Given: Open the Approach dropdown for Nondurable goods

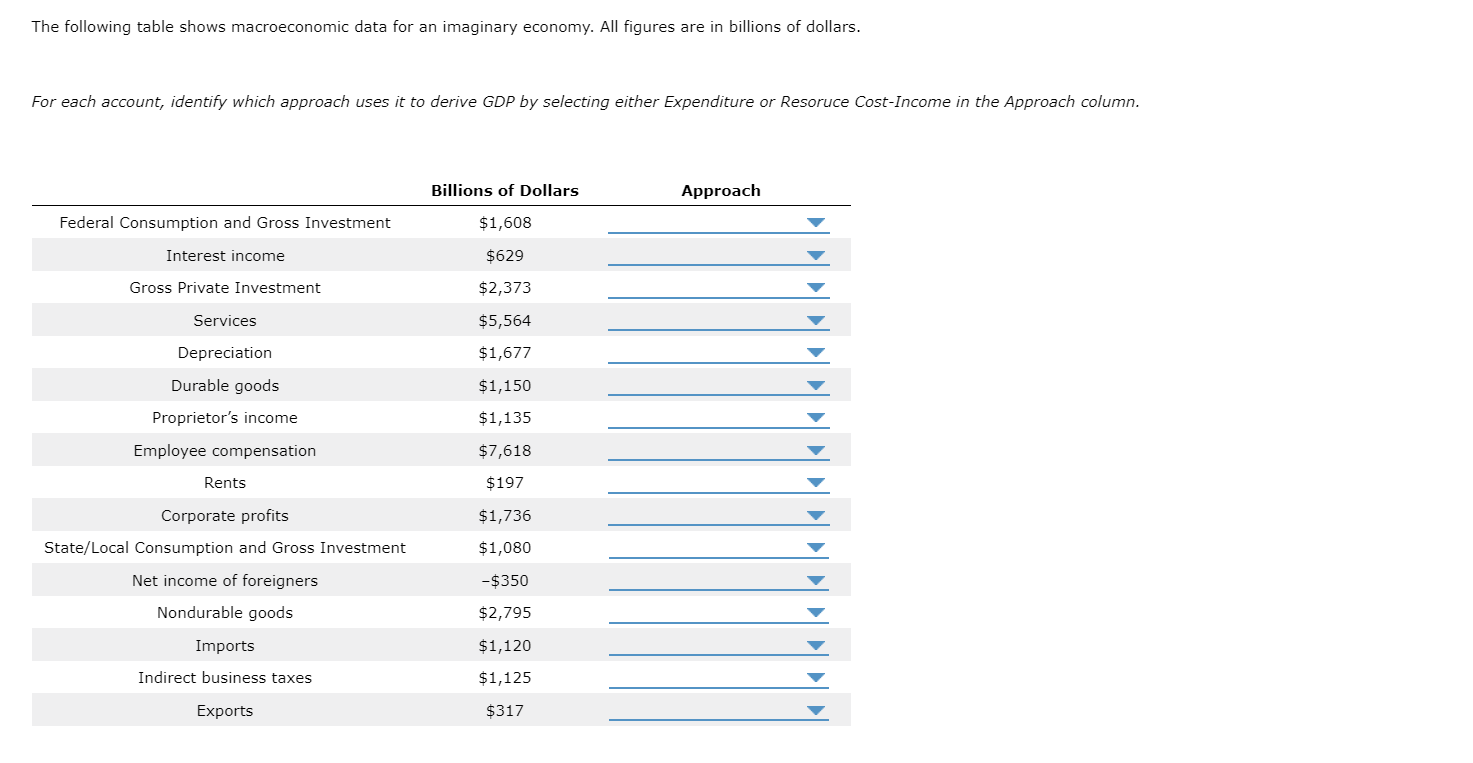Looking at the screenshot, I should coord(815,612).
